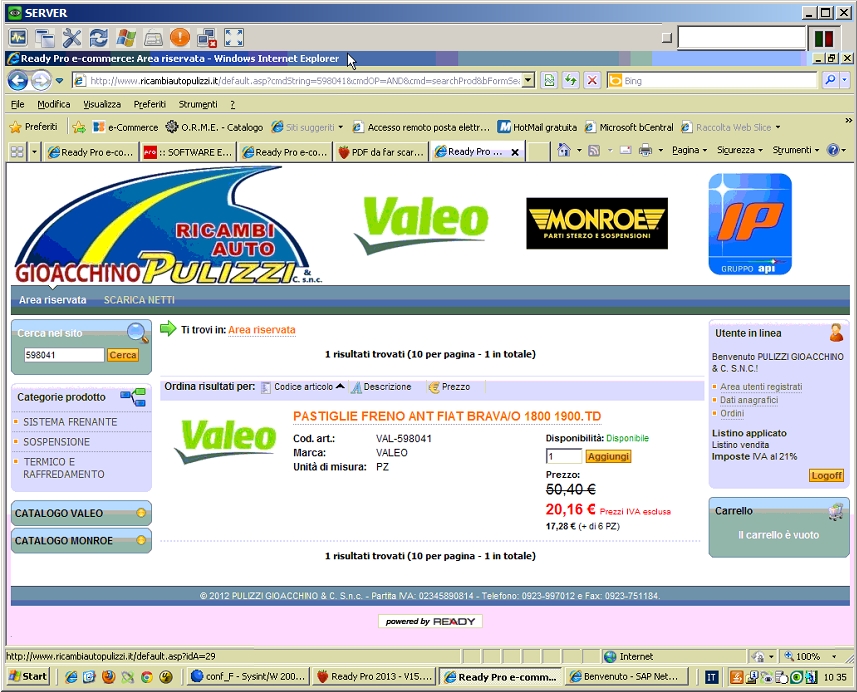This screenshot has width=857, height=692.
Task: Click the compatibility view icon beside address bar
Action: (x=549, y=80)
